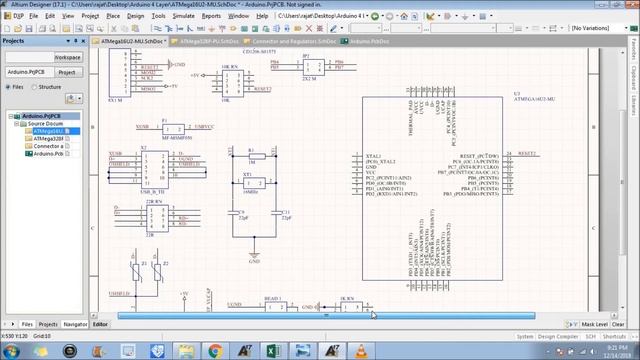Open Chrome from the Windows taskbar
640x360 pixels.
click(215, 351)
